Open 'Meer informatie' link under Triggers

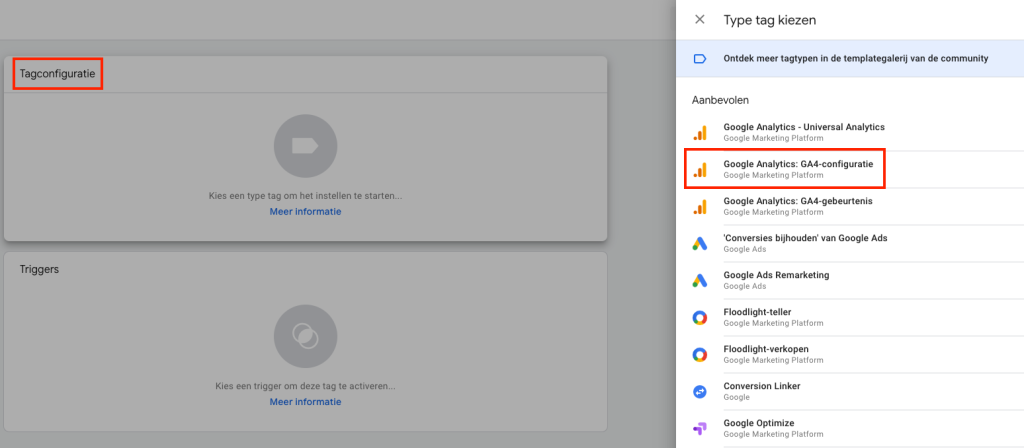tap(305, 402)
